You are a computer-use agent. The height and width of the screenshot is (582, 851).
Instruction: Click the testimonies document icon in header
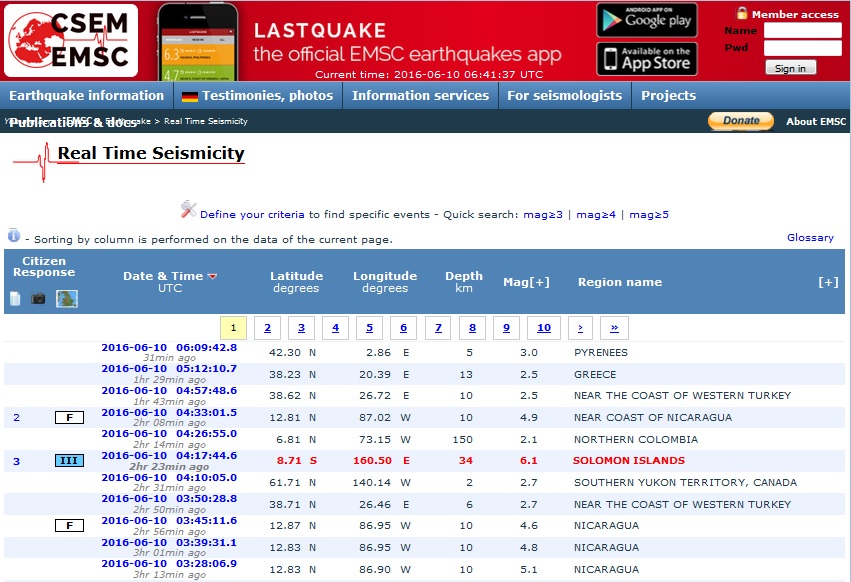coord(15,298)
